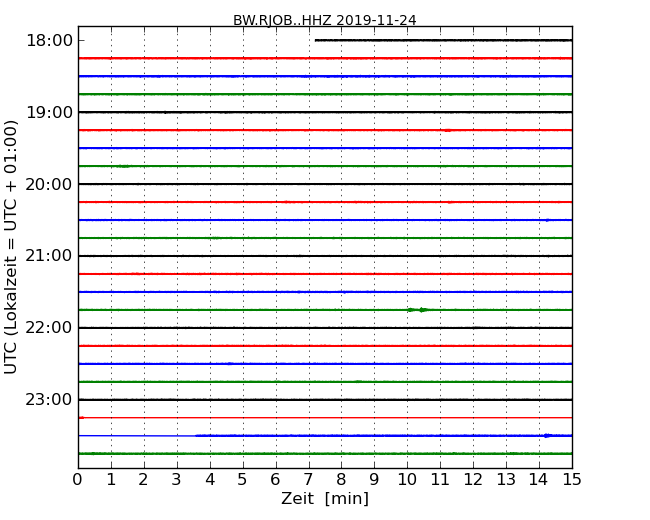The height and width of the screenshot is (520, 650).
Task: Click the UTC Lokalzeit vertical axis label
Action: point(11,247)
